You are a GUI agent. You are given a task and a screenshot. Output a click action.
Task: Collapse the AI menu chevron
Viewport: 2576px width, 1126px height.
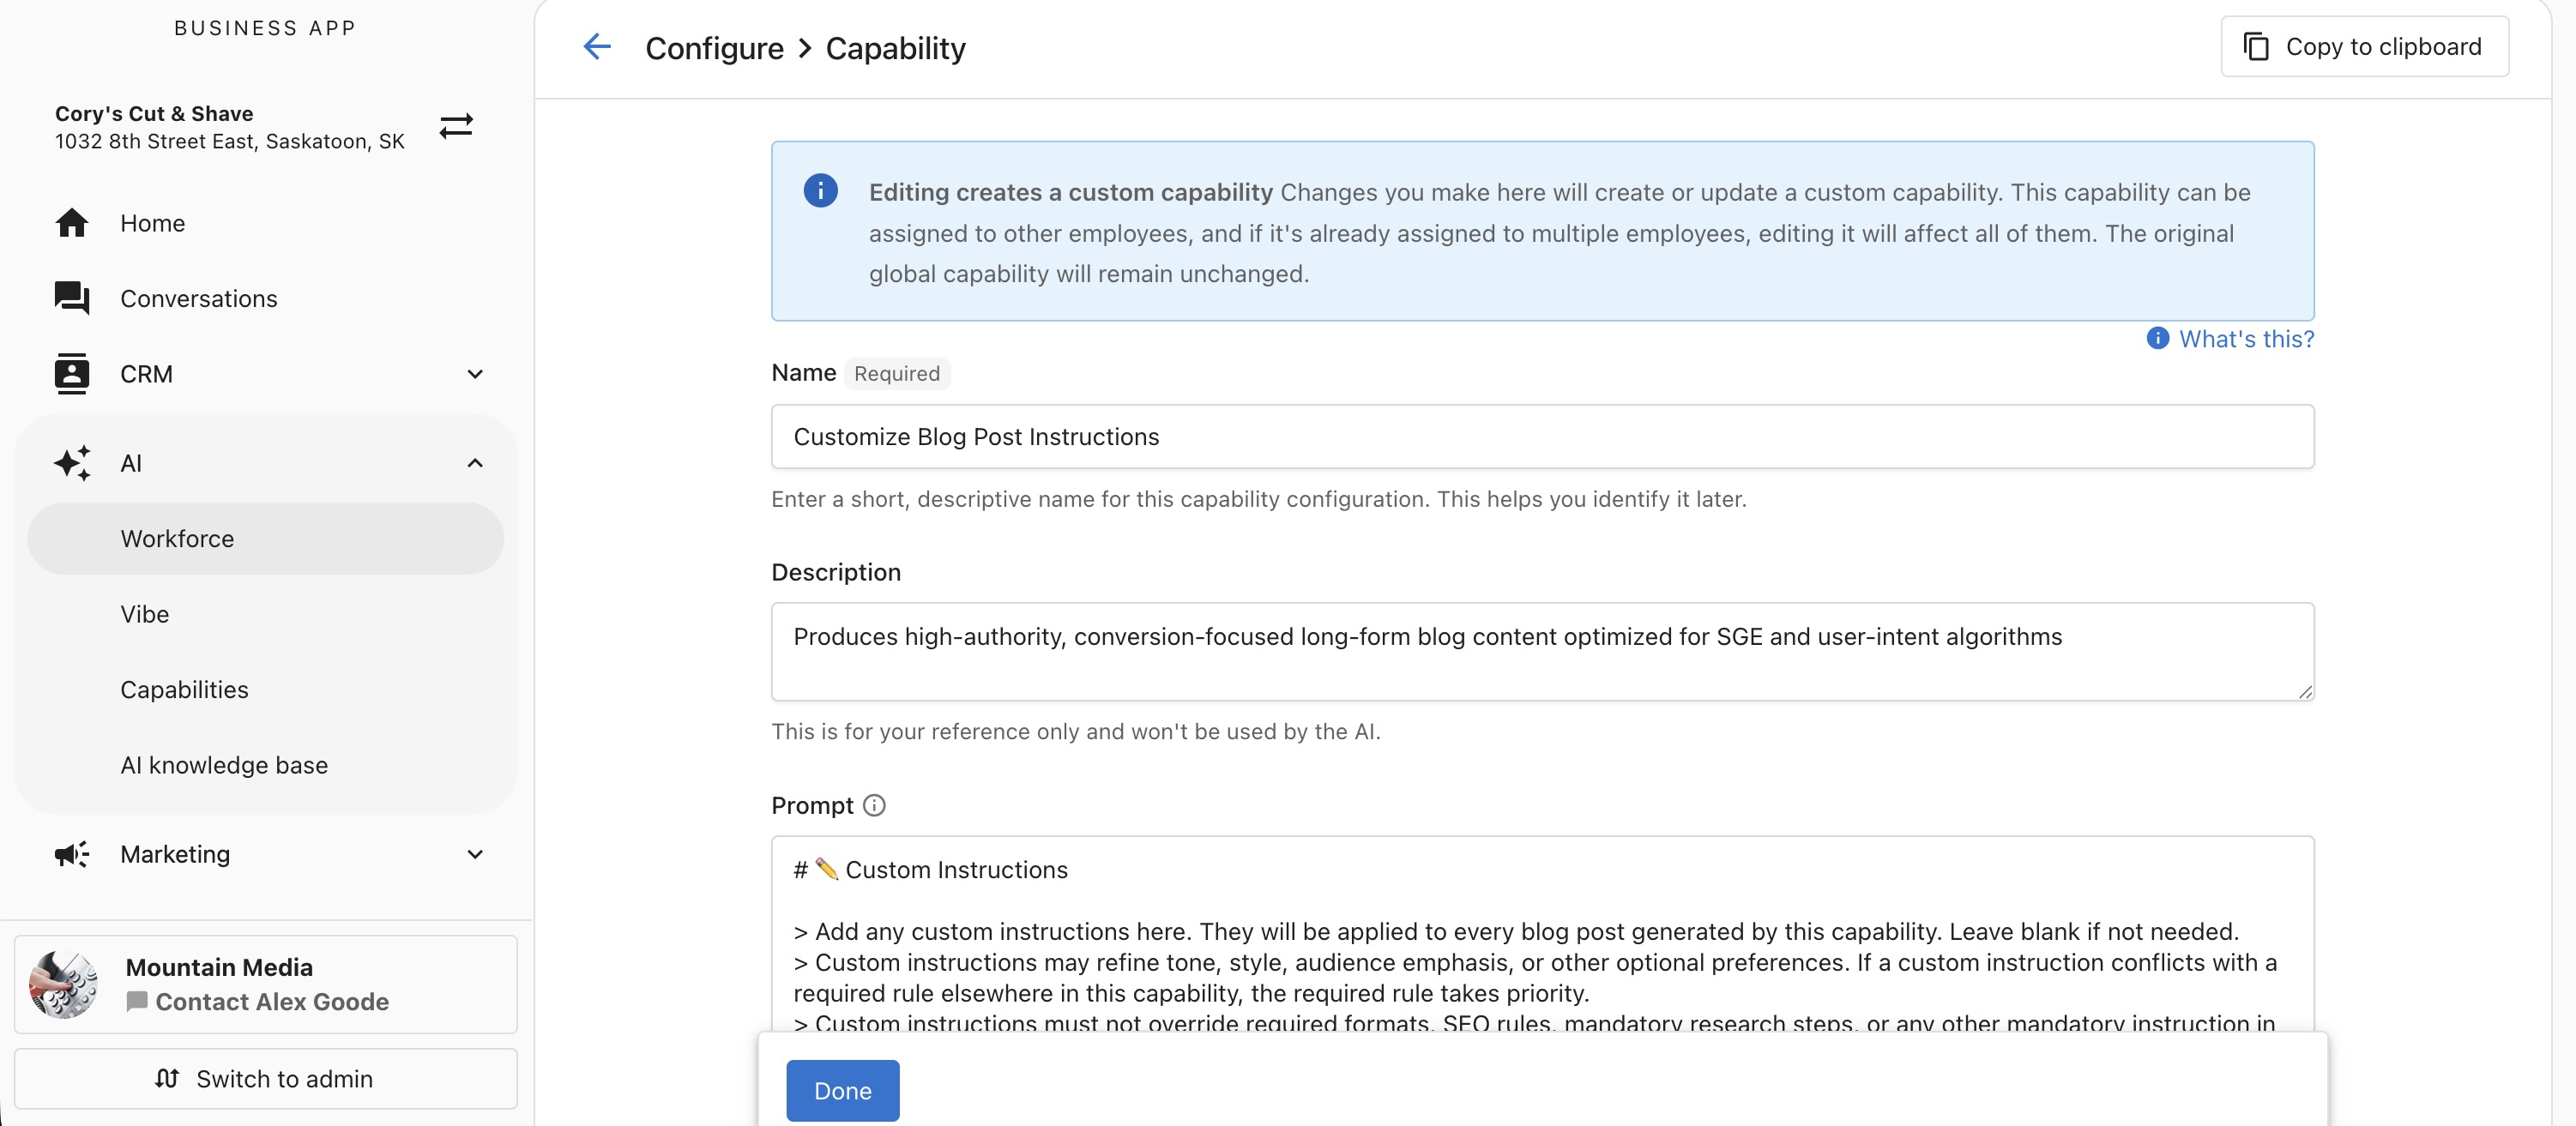click(475, 463)
